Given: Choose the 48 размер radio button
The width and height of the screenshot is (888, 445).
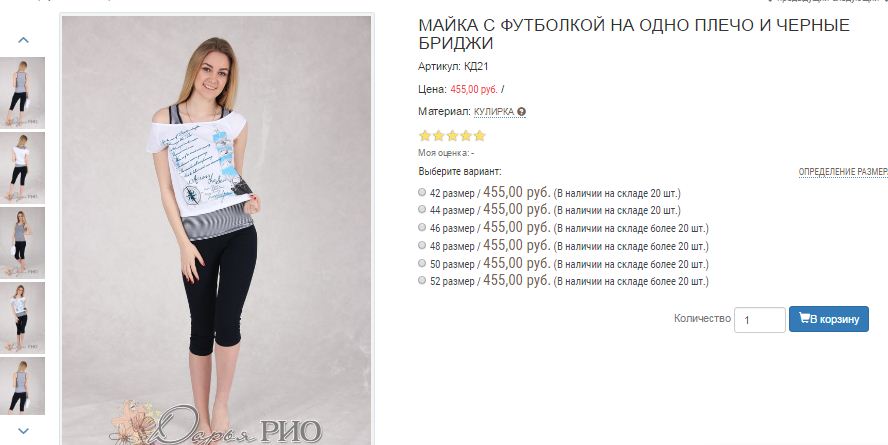Looking at the screenshot, I should (x=422, y=246).
